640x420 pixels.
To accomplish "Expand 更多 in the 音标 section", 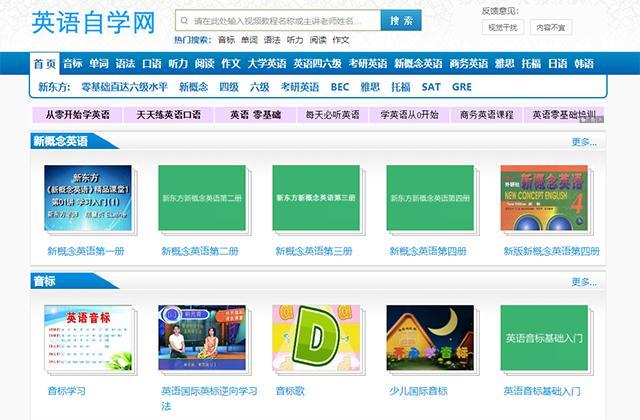I will click(x=583, y=282).
